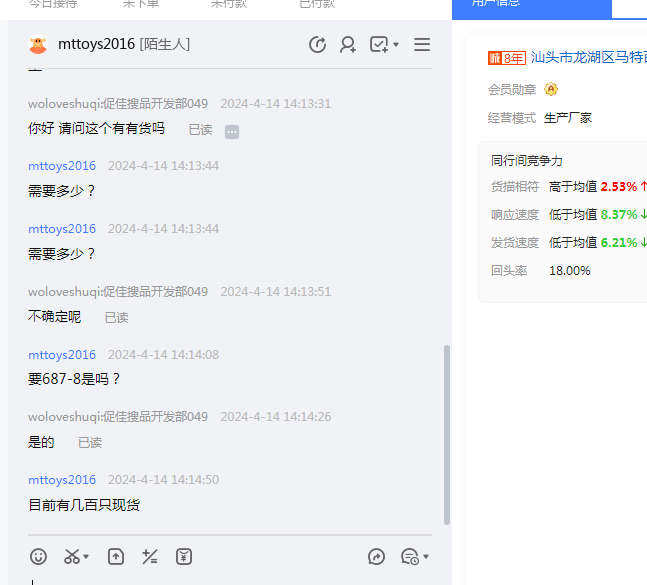Click the message input field

click(230, 579)
